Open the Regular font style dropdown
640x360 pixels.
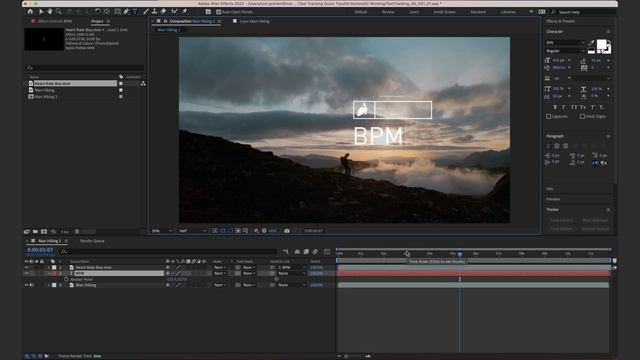click(565, 51)
